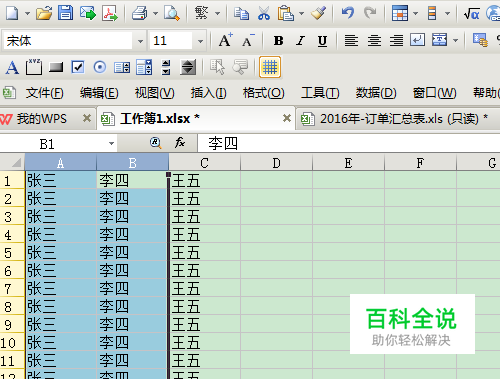The width and height of the screenshot is (500, 379).
Task: Save the workbook with floppy icon
Action: point(65,13)
